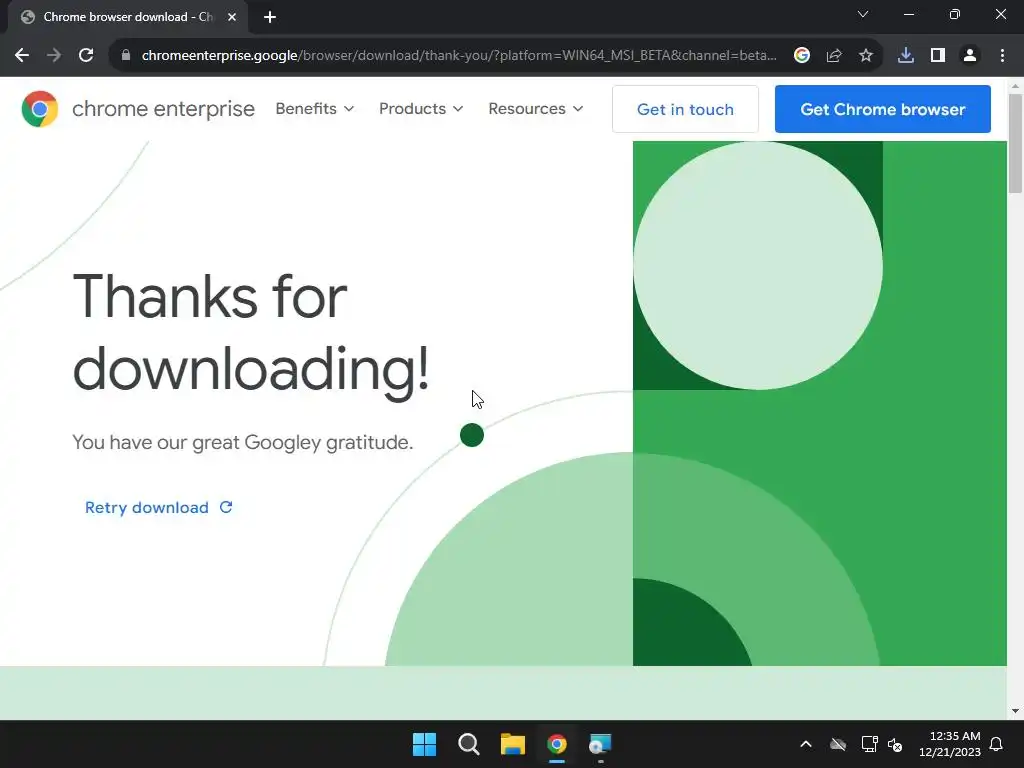Click the forward navigation arrow

(x=54, y=56)
